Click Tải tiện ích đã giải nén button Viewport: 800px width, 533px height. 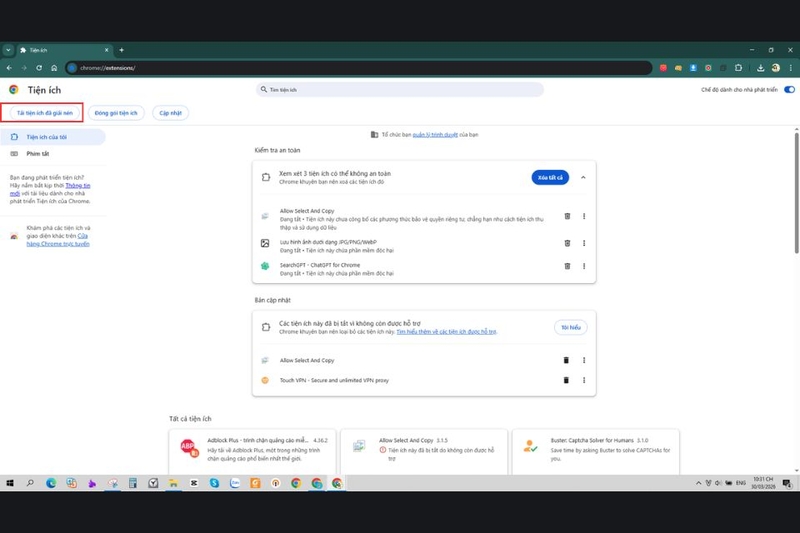click(x=45, y=113)
